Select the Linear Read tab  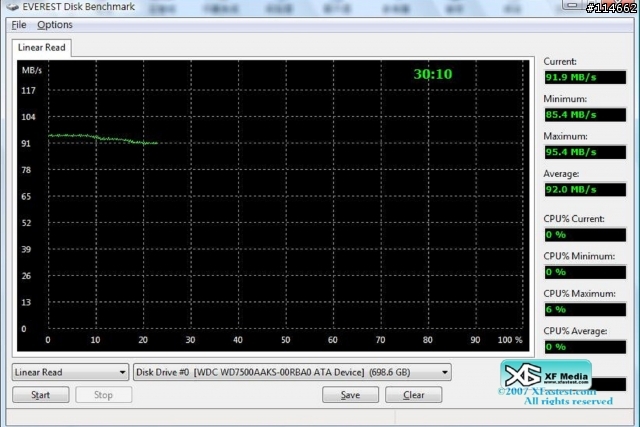[x=42, y=47]
